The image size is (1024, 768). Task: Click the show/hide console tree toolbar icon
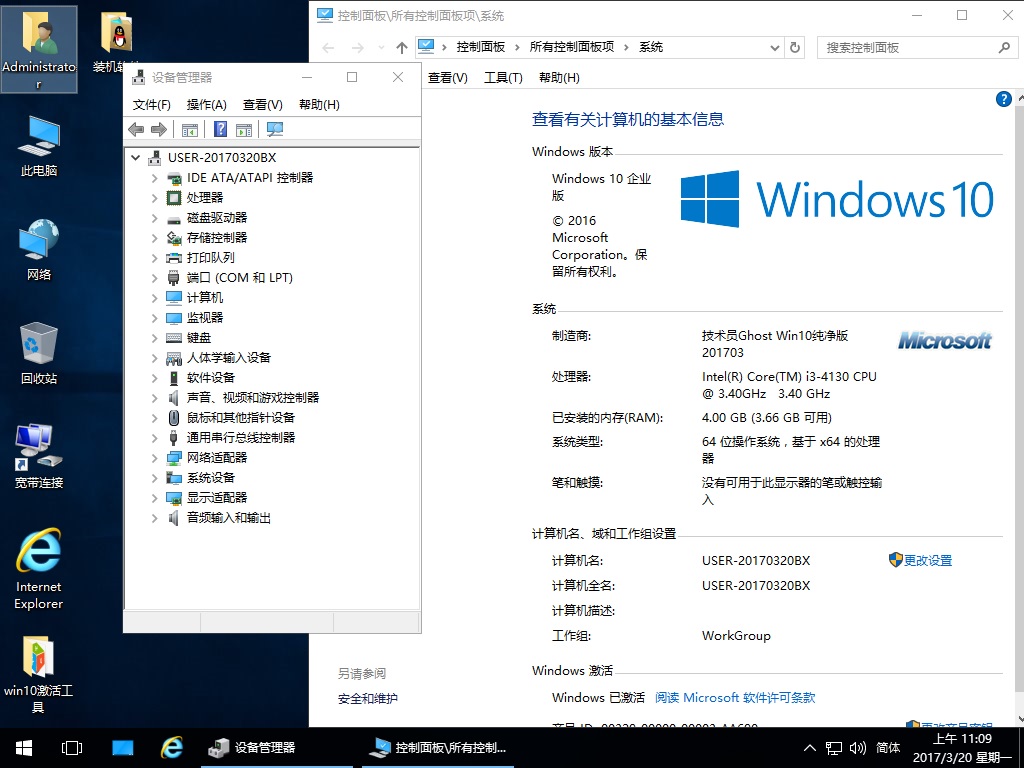click(x=190, y=129)
